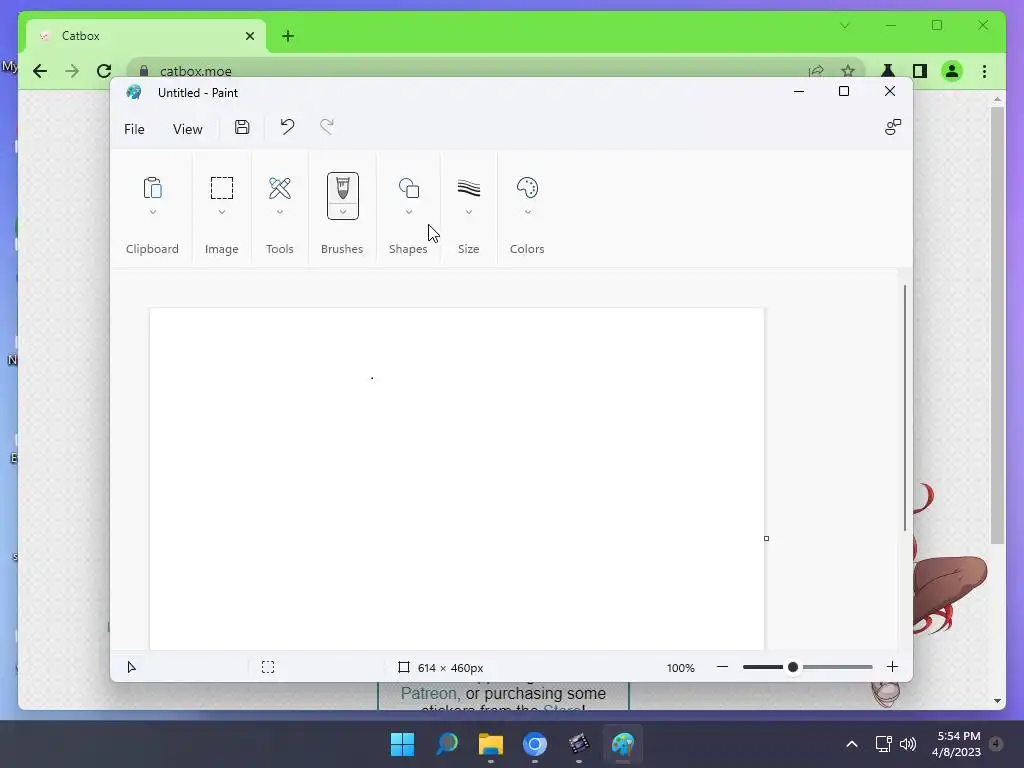Image resolution: width=1024 pixels, height=768 pixels.
Task: Open Chrome's three-dot menu
Action: click(984, 71)
